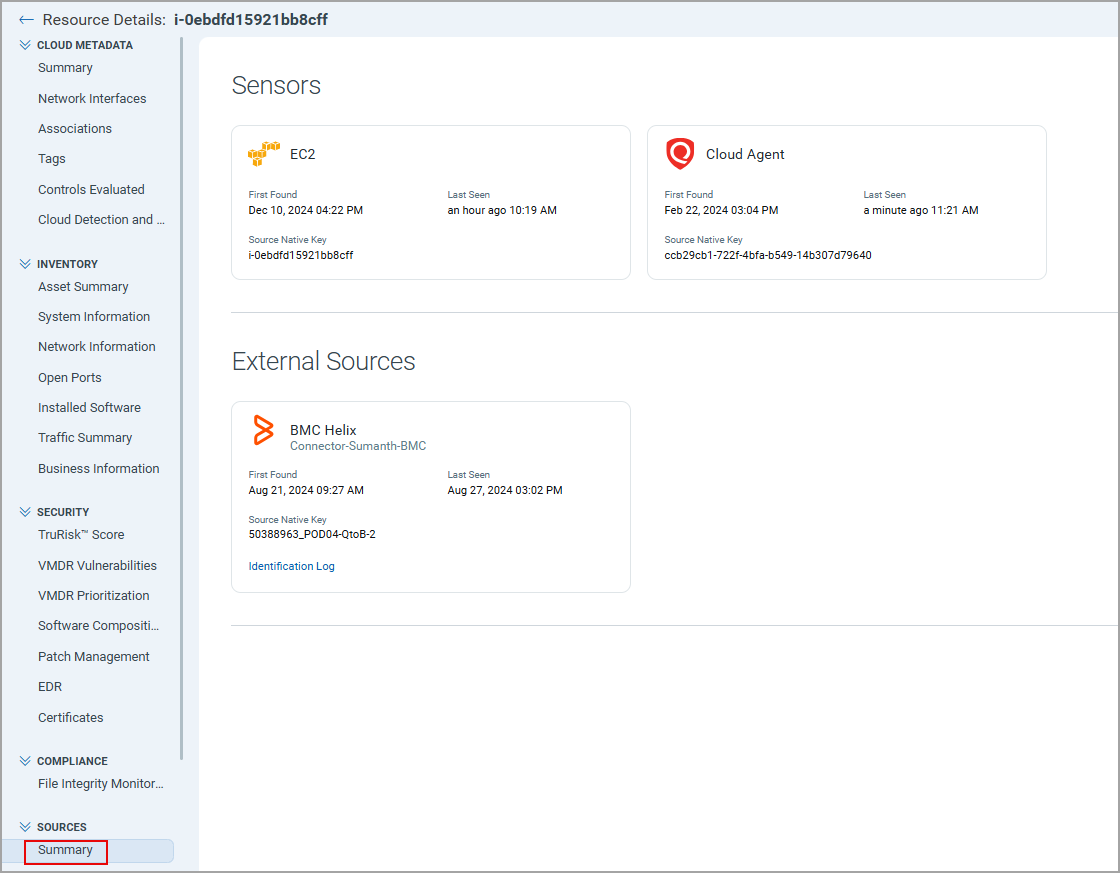Open VMDR Prioritization
Screen dimensions: 1120x873
tap(94, 595)
